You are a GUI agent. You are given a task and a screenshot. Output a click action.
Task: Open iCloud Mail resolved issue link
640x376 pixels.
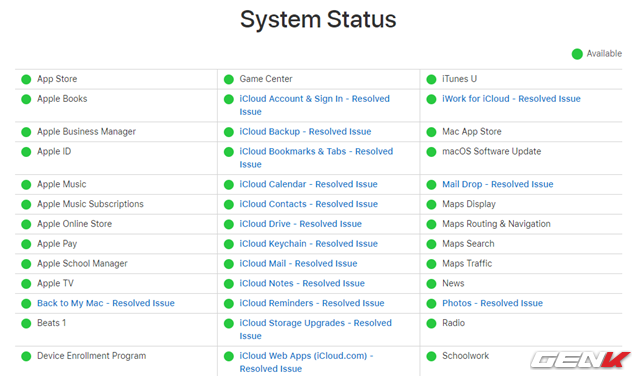tap(298, 264)
